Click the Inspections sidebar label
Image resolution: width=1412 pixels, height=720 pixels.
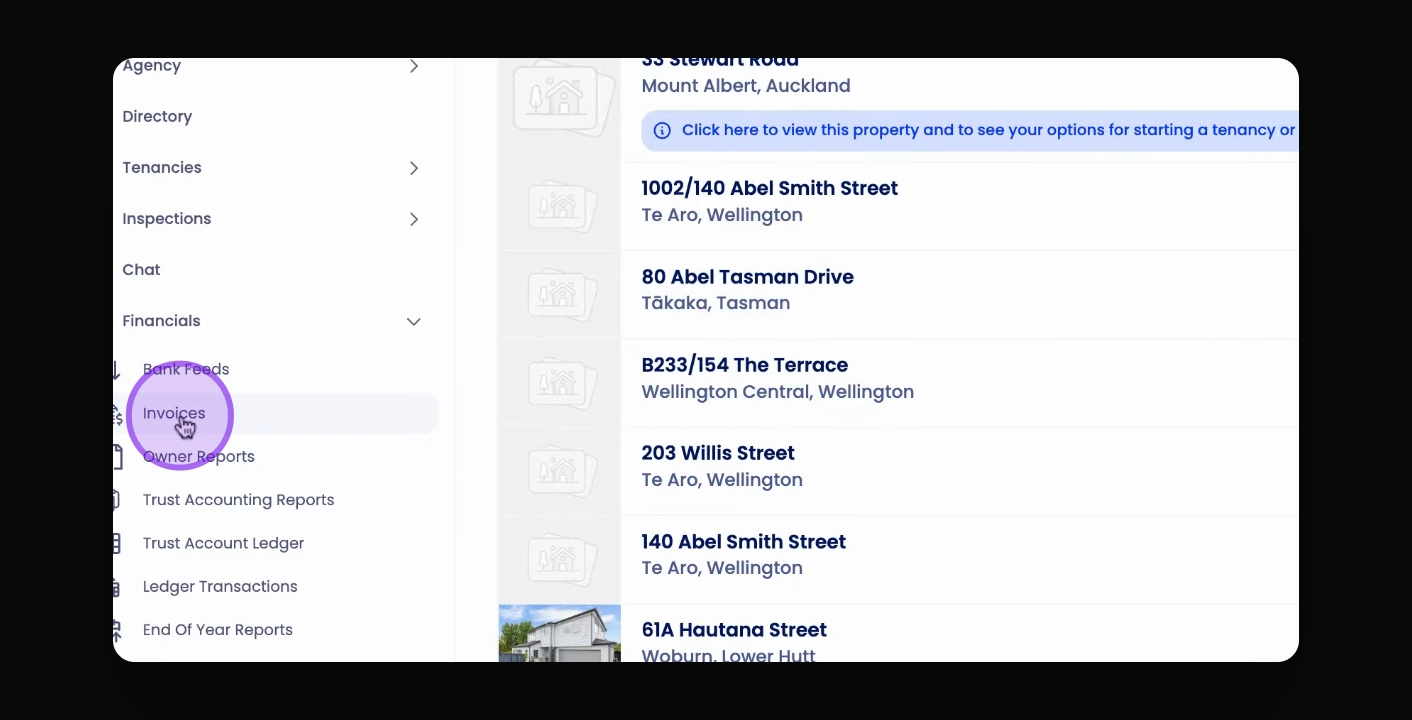pos(167,218)
